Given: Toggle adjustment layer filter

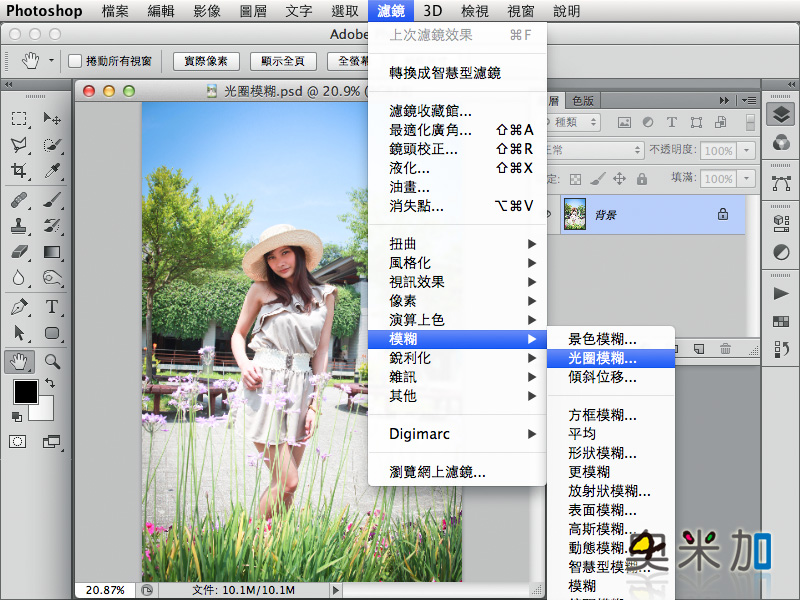Looking at the screenshot, I should (648, 122).
